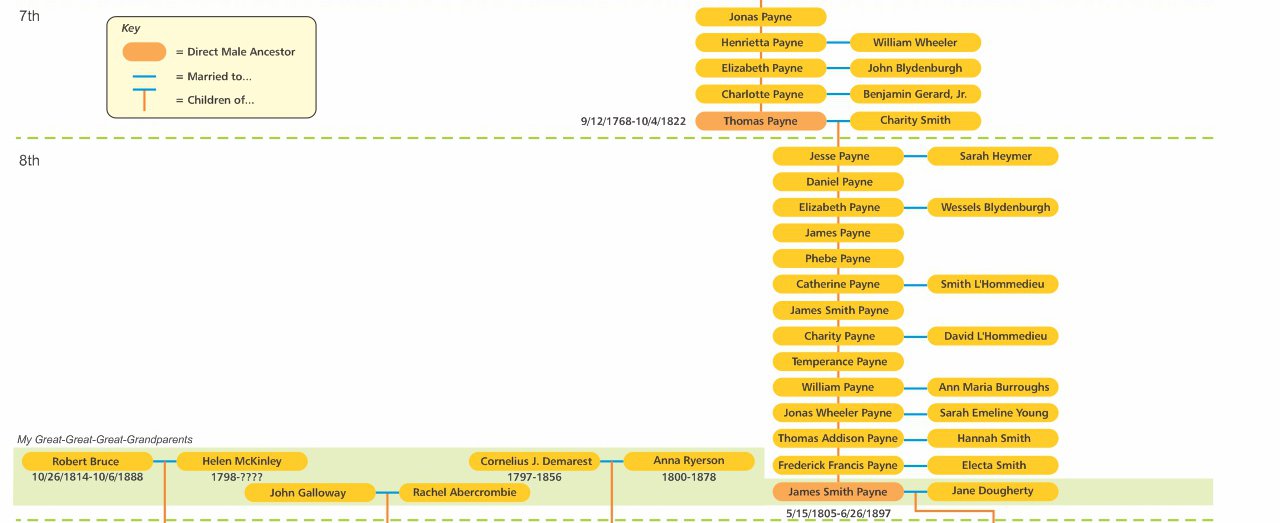Click the Temperance Payne node
The image size is (1280, 523).
point(838,362)
